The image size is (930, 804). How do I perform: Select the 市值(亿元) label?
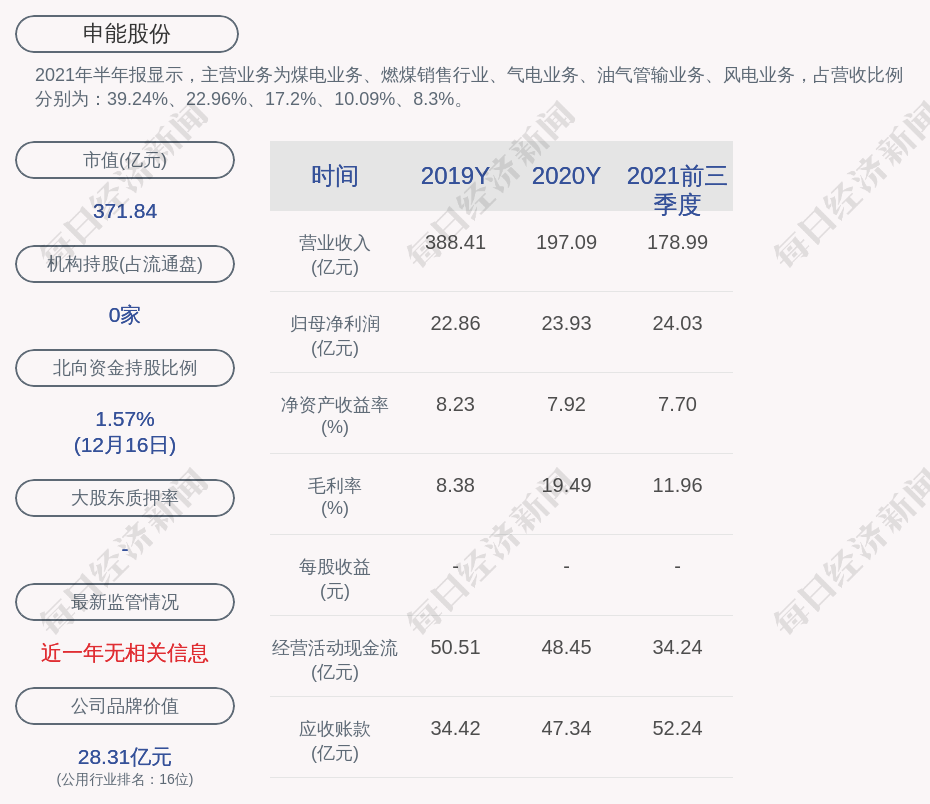coord(125,160)
